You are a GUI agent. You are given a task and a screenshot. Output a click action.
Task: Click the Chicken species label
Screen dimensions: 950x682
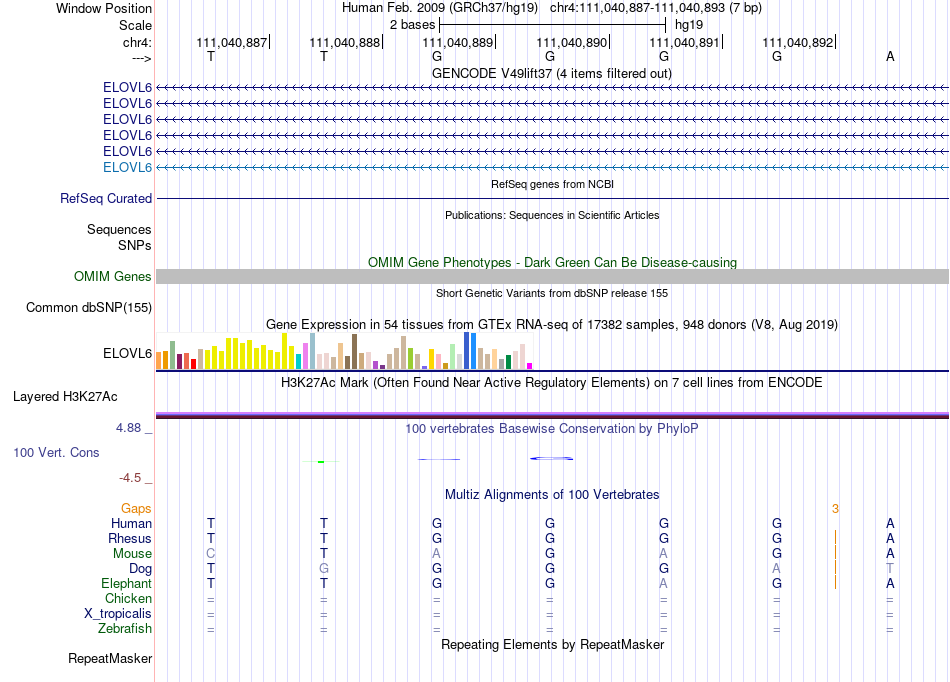coord(128,598)
